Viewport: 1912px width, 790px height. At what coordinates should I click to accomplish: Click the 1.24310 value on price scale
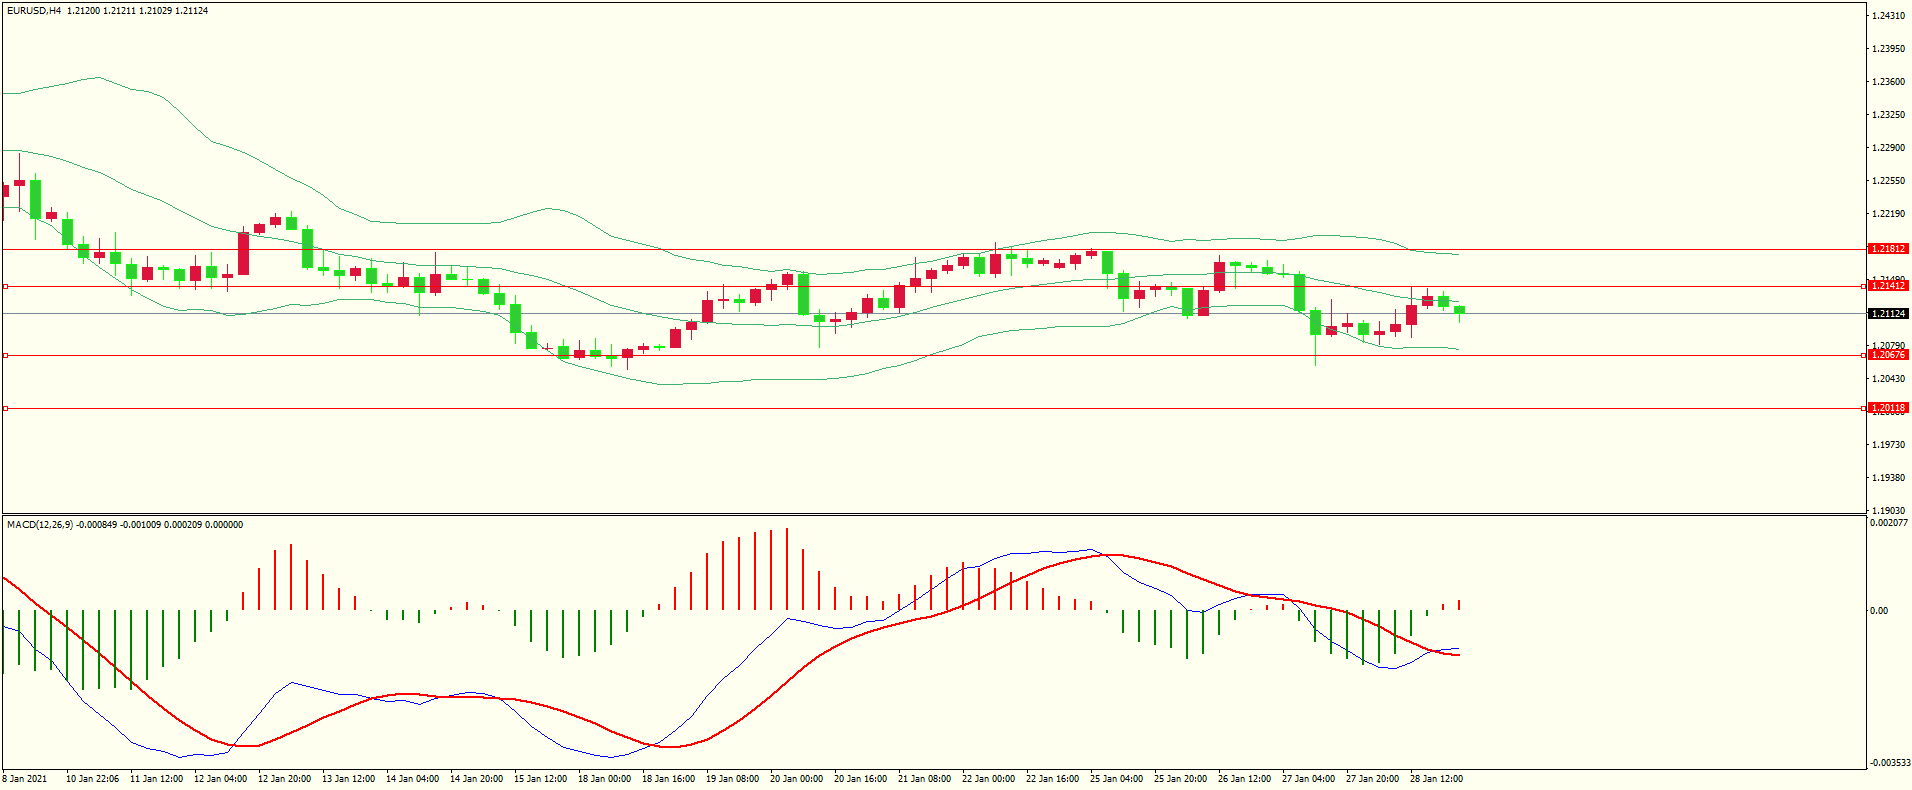click(x=1888, y=16)
